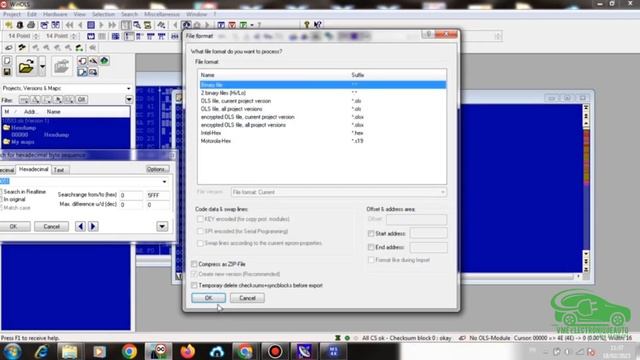Enable 'Compress as ZIP-File' checkbox
The image size is (640, 360).
tap(194, 264)
